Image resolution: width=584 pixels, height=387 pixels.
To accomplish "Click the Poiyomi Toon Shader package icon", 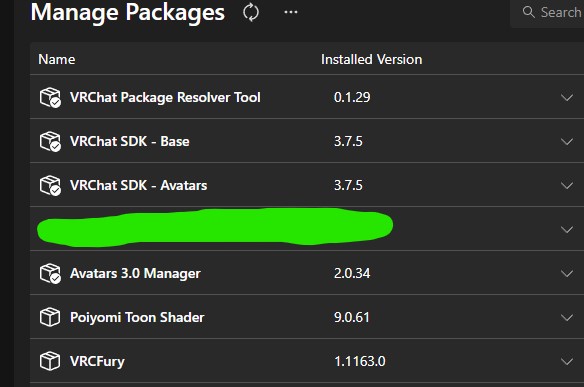I will pos(50,317).
